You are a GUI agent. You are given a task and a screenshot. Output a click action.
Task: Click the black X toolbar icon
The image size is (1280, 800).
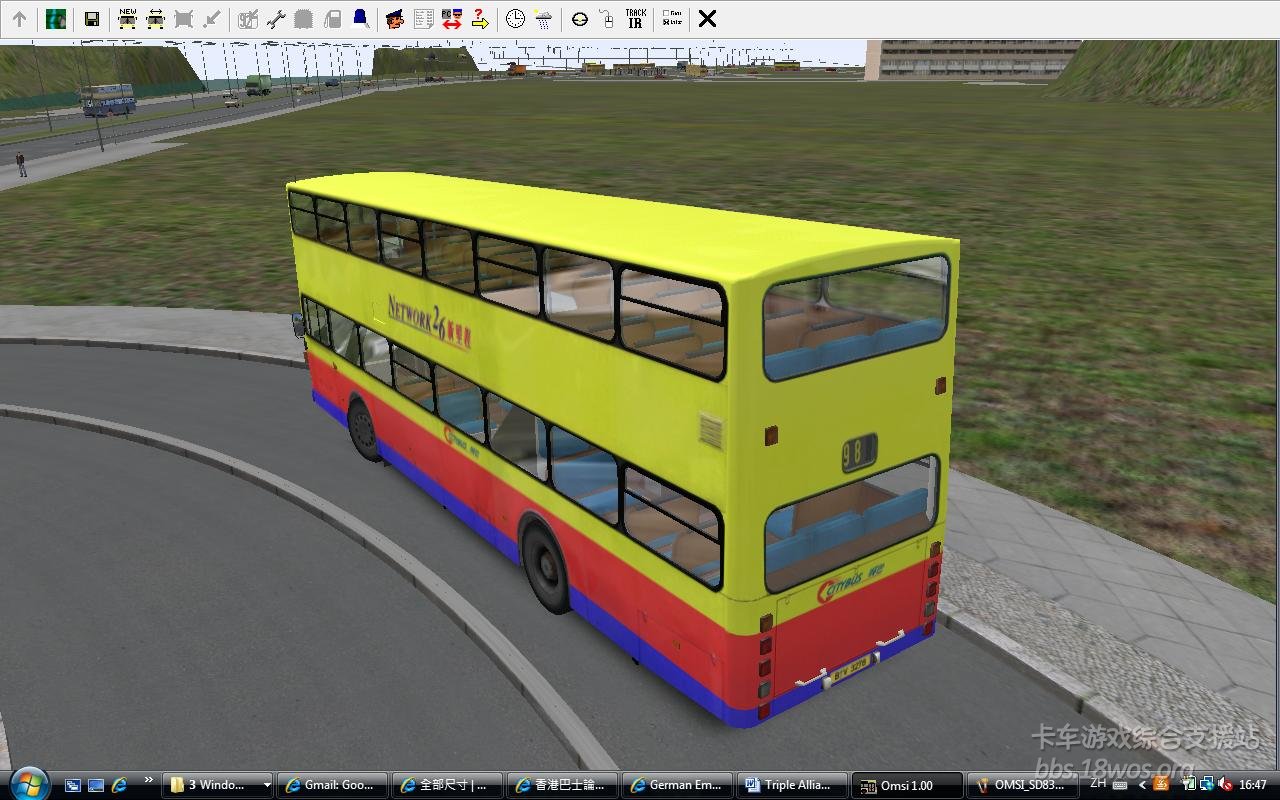(707, 19)
